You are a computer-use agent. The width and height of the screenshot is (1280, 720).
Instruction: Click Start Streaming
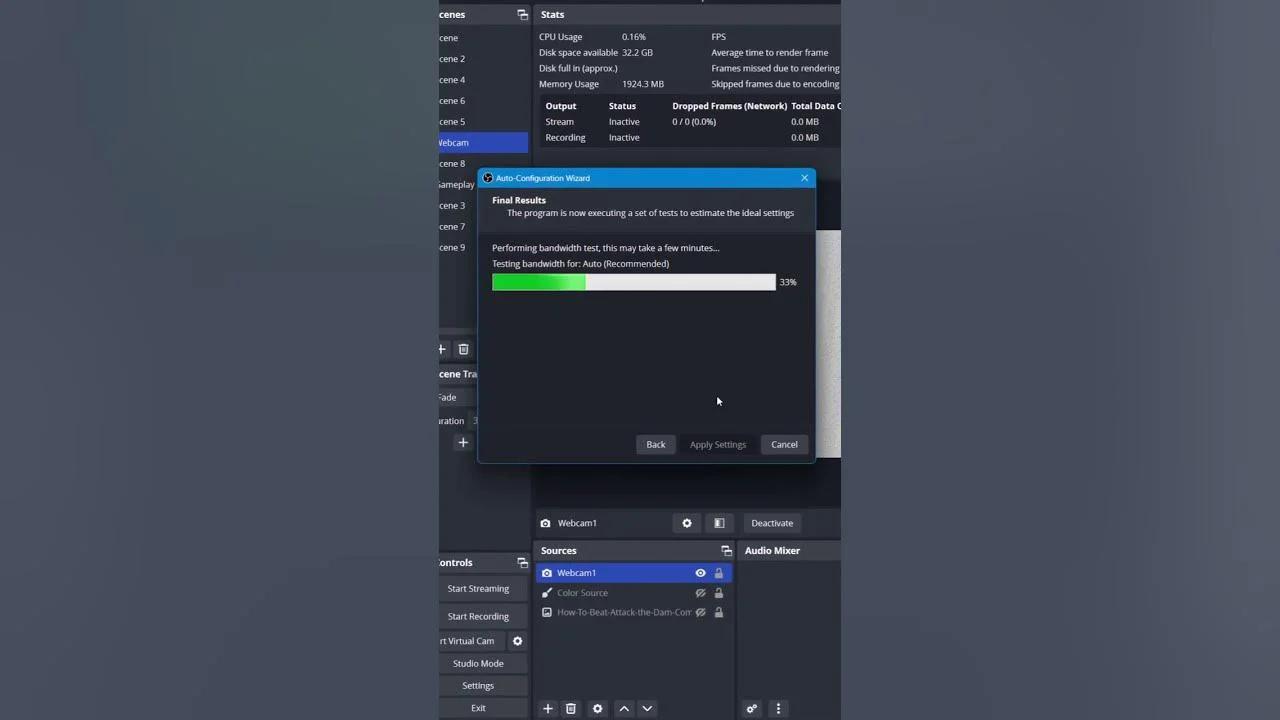(x=478, y=588)
